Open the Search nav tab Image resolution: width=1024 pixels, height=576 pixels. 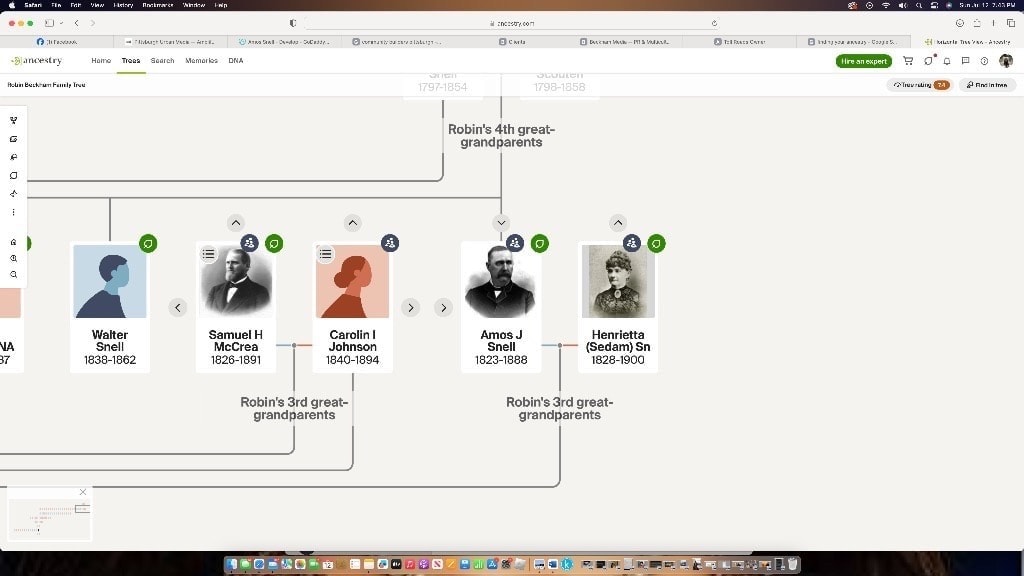tap(162, 61)
